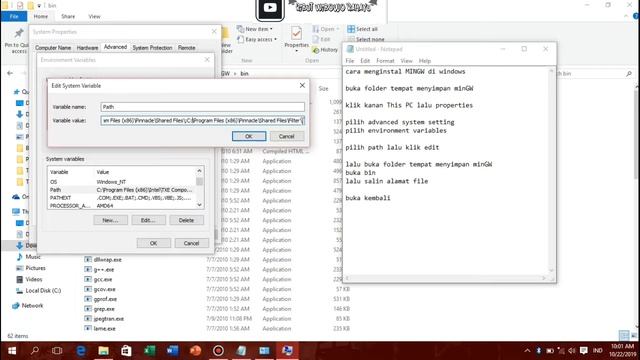Open the File tab in File Explorer
The height and width of the screenshot is (360, 640).
tap(14, 16)
